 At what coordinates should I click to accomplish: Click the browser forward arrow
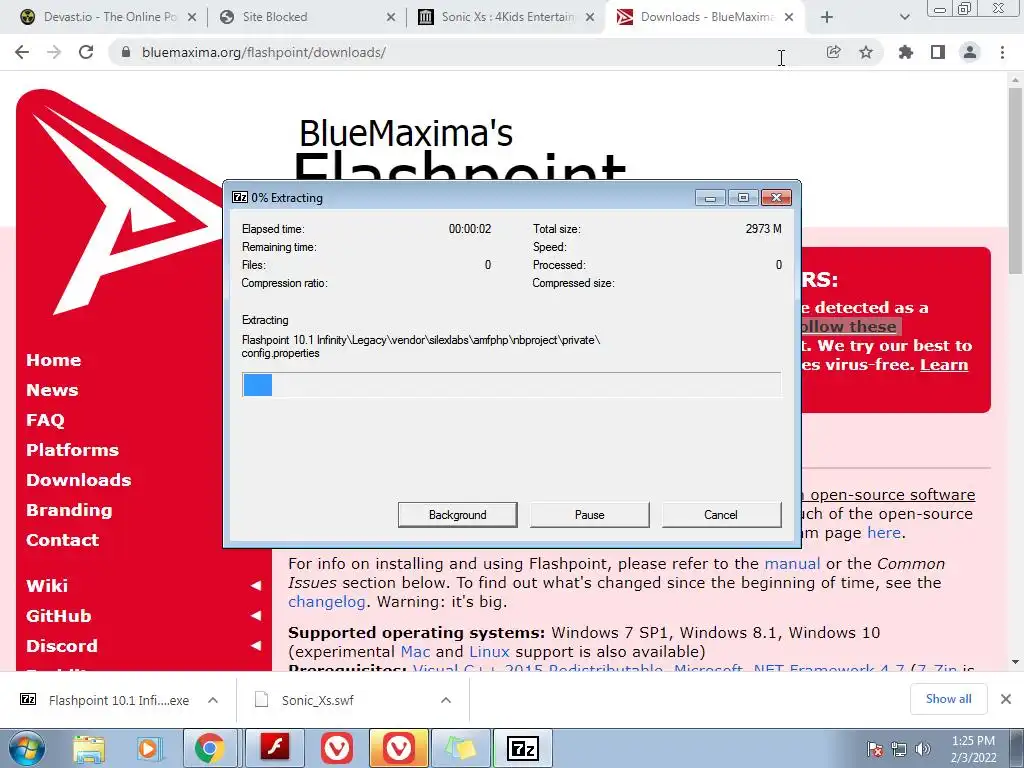tap(54, 52)
